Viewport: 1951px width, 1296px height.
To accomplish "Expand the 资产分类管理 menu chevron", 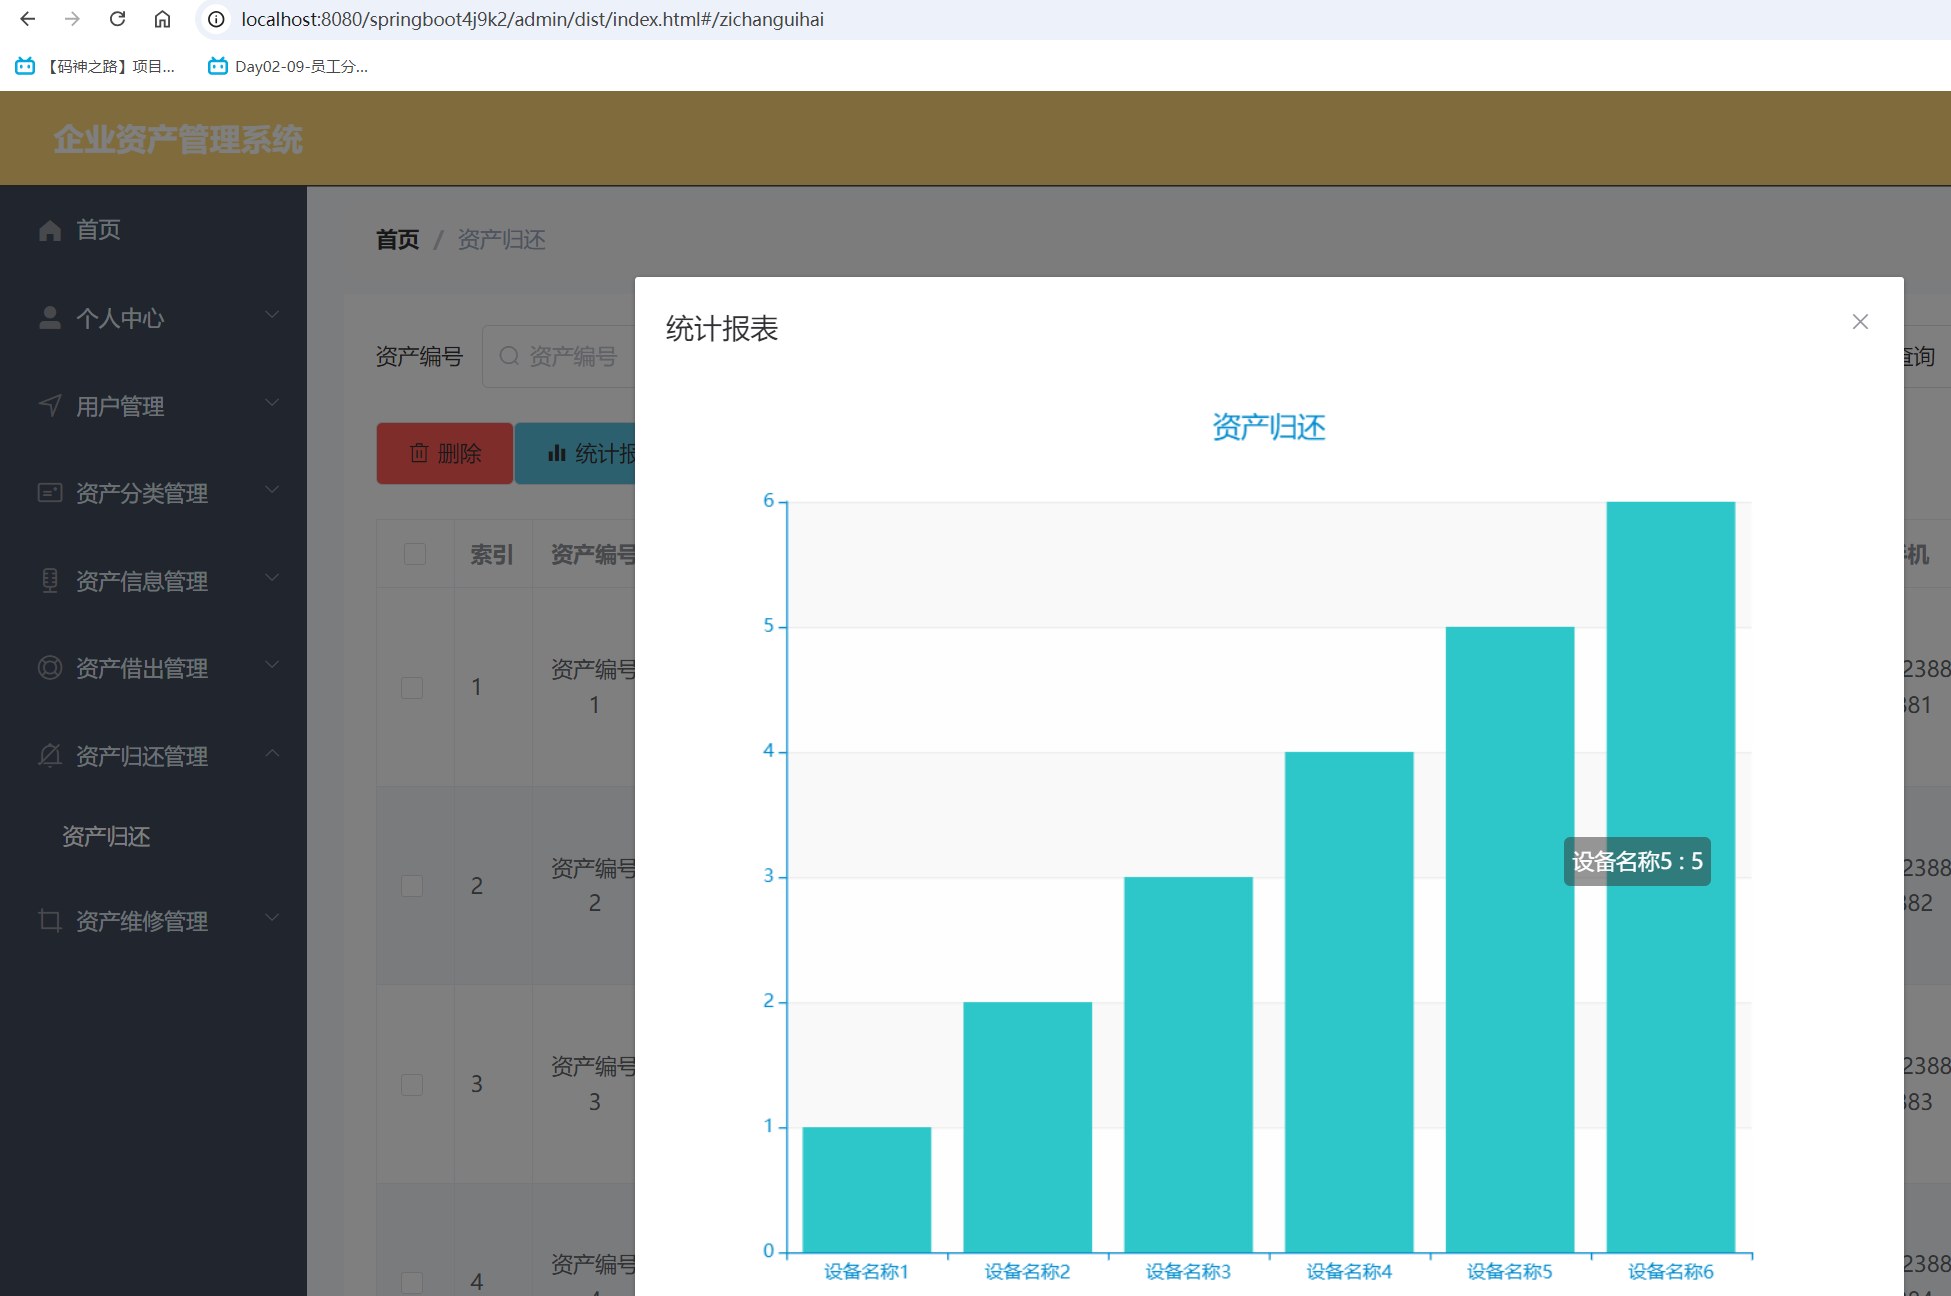I will (x=272, y=490).
